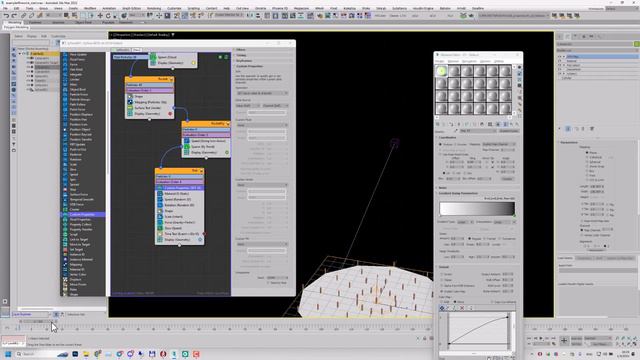
Task: Click Pin Stack below modifier list
Action: [560, 129]
